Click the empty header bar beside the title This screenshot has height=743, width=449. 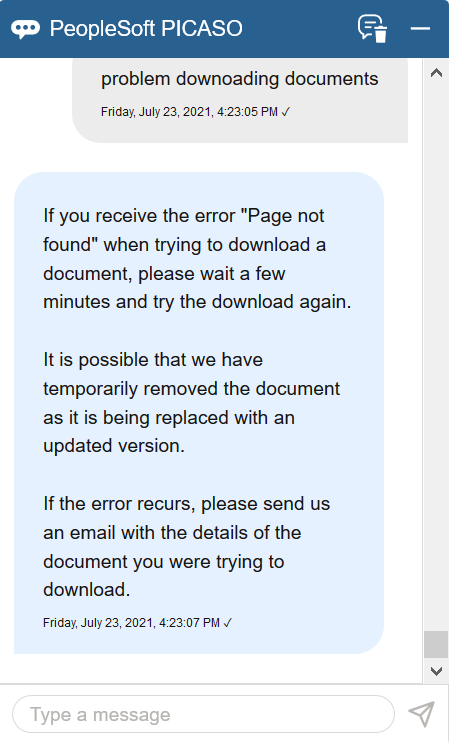pos(299,29)
